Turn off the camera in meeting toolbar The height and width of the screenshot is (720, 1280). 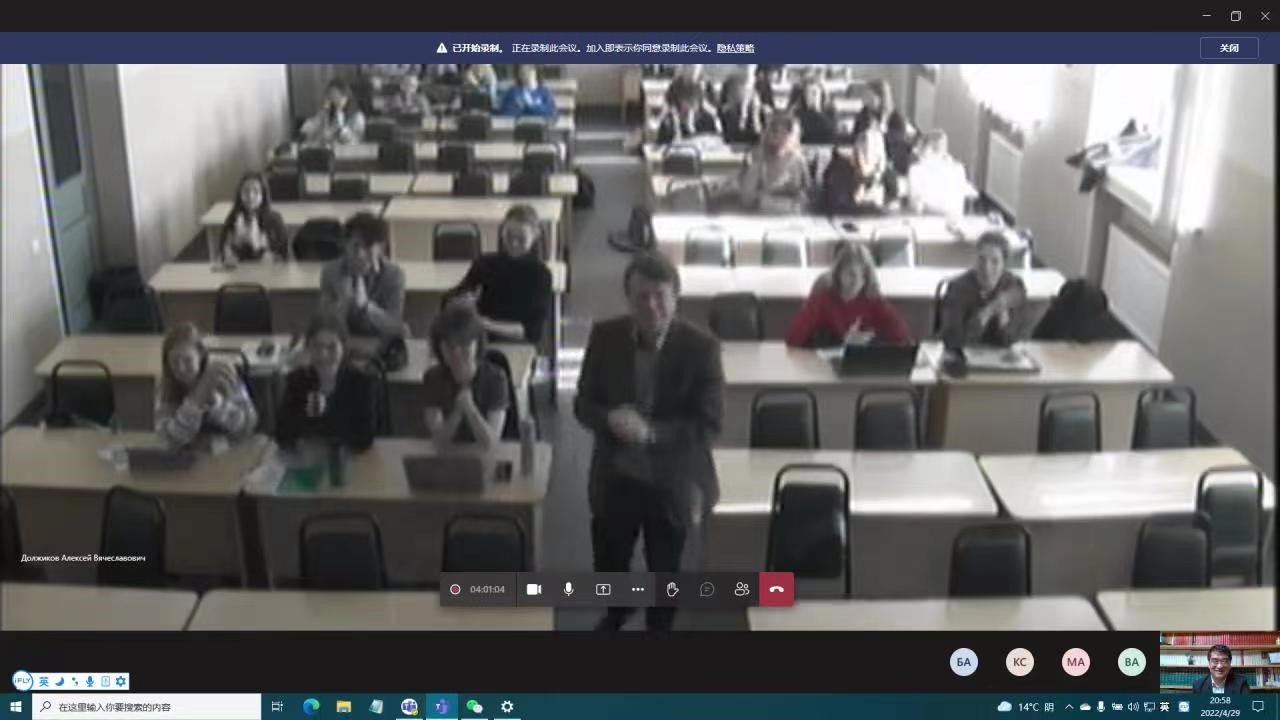[534, 590]
